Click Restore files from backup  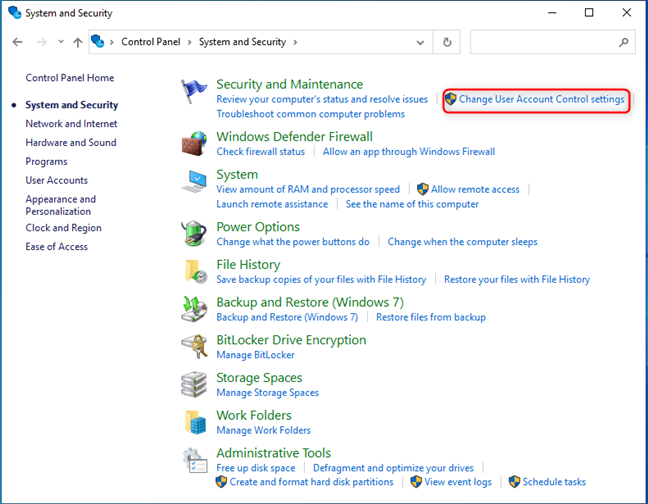coord(431,317)
